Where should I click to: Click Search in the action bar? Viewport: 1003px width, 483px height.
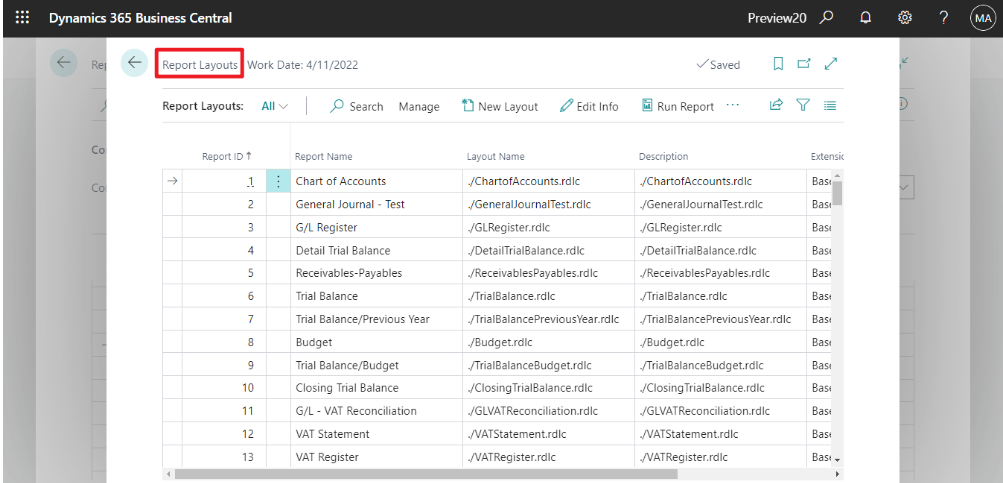(x=356, y=106)
